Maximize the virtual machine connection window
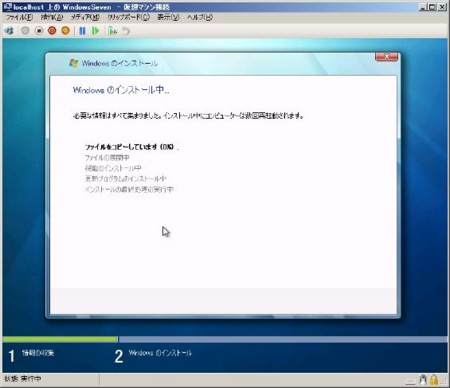 pyautogui.click(x=432, y=7)
